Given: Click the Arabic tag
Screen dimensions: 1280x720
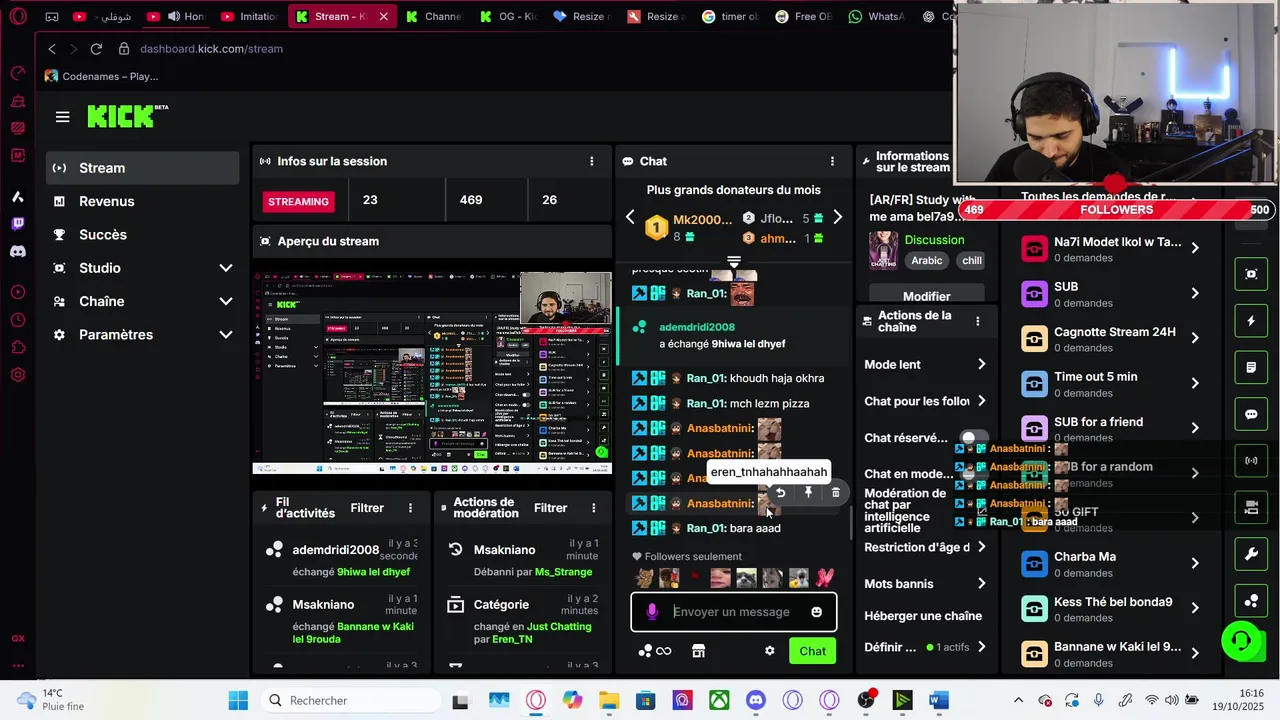Looking at the screenshot, I should point(926,260).
